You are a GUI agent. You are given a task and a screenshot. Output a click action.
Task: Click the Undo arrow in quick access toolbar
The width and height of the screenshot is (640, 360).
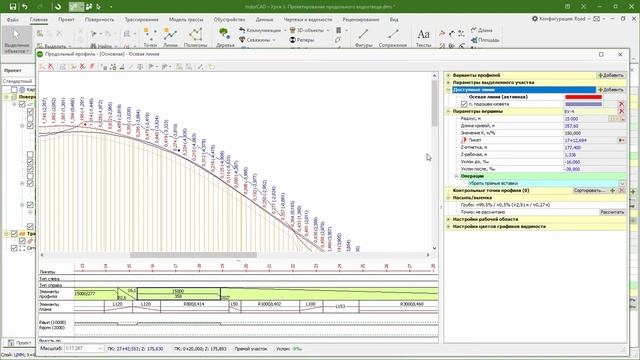tap(25, 7)
